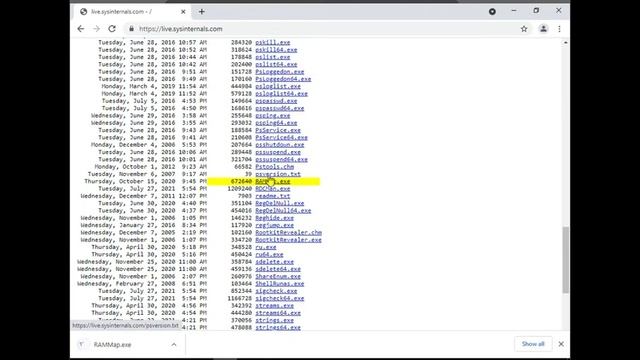Open pslist.exe link
640x360 pixels.
273,57
